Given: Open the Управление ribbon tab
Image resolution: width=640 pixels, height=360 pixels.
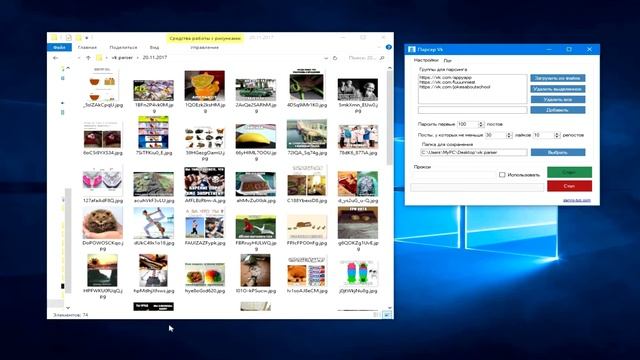Looking at the screenshot, I should (204, 47).
